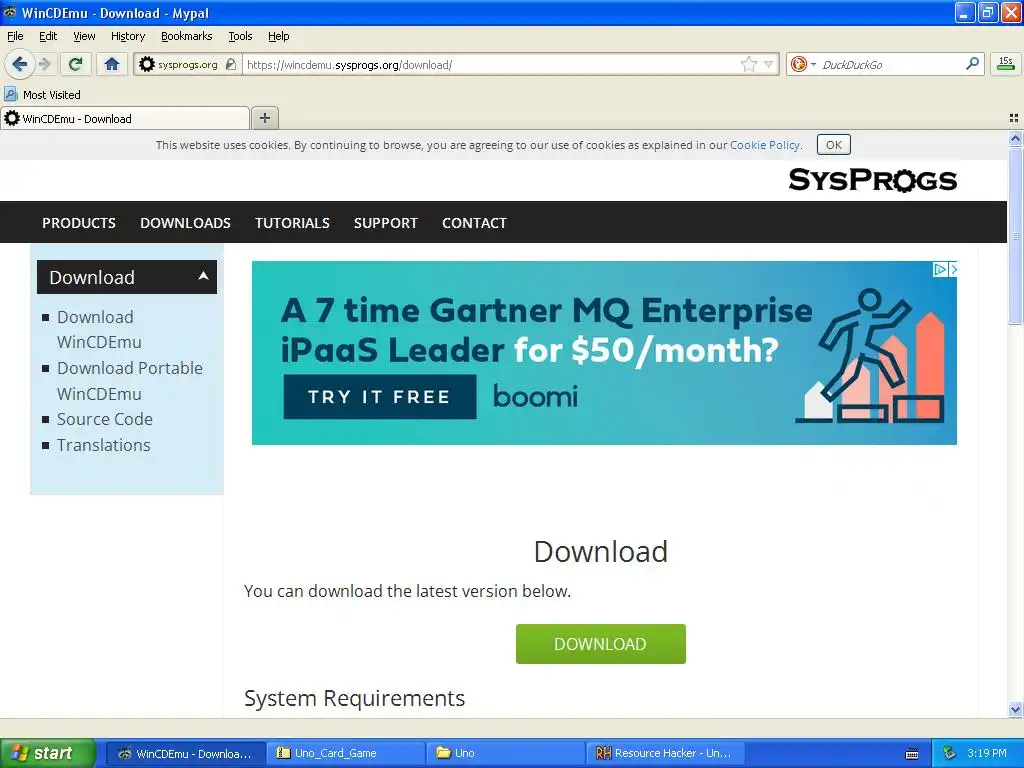The width and height of the screenshot is (1024, 768).
Task: Accept cookies with the OK button
Action: [x=834, y=145]
